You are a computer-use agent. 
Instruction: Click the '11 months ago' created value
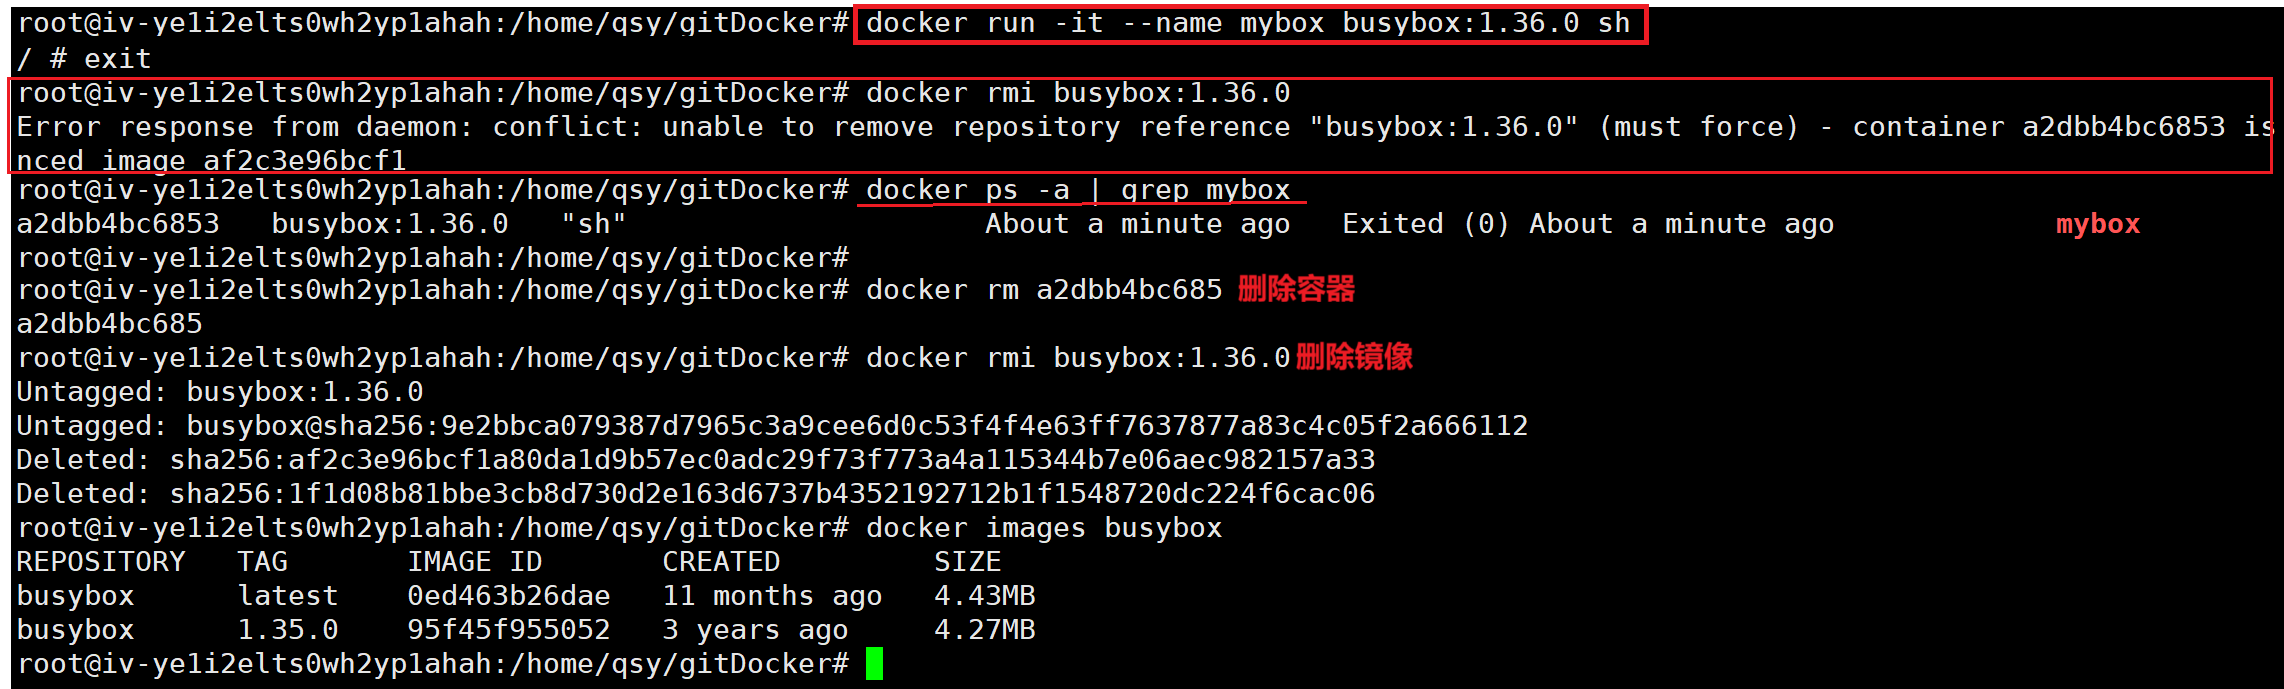(x=772, y=596)
